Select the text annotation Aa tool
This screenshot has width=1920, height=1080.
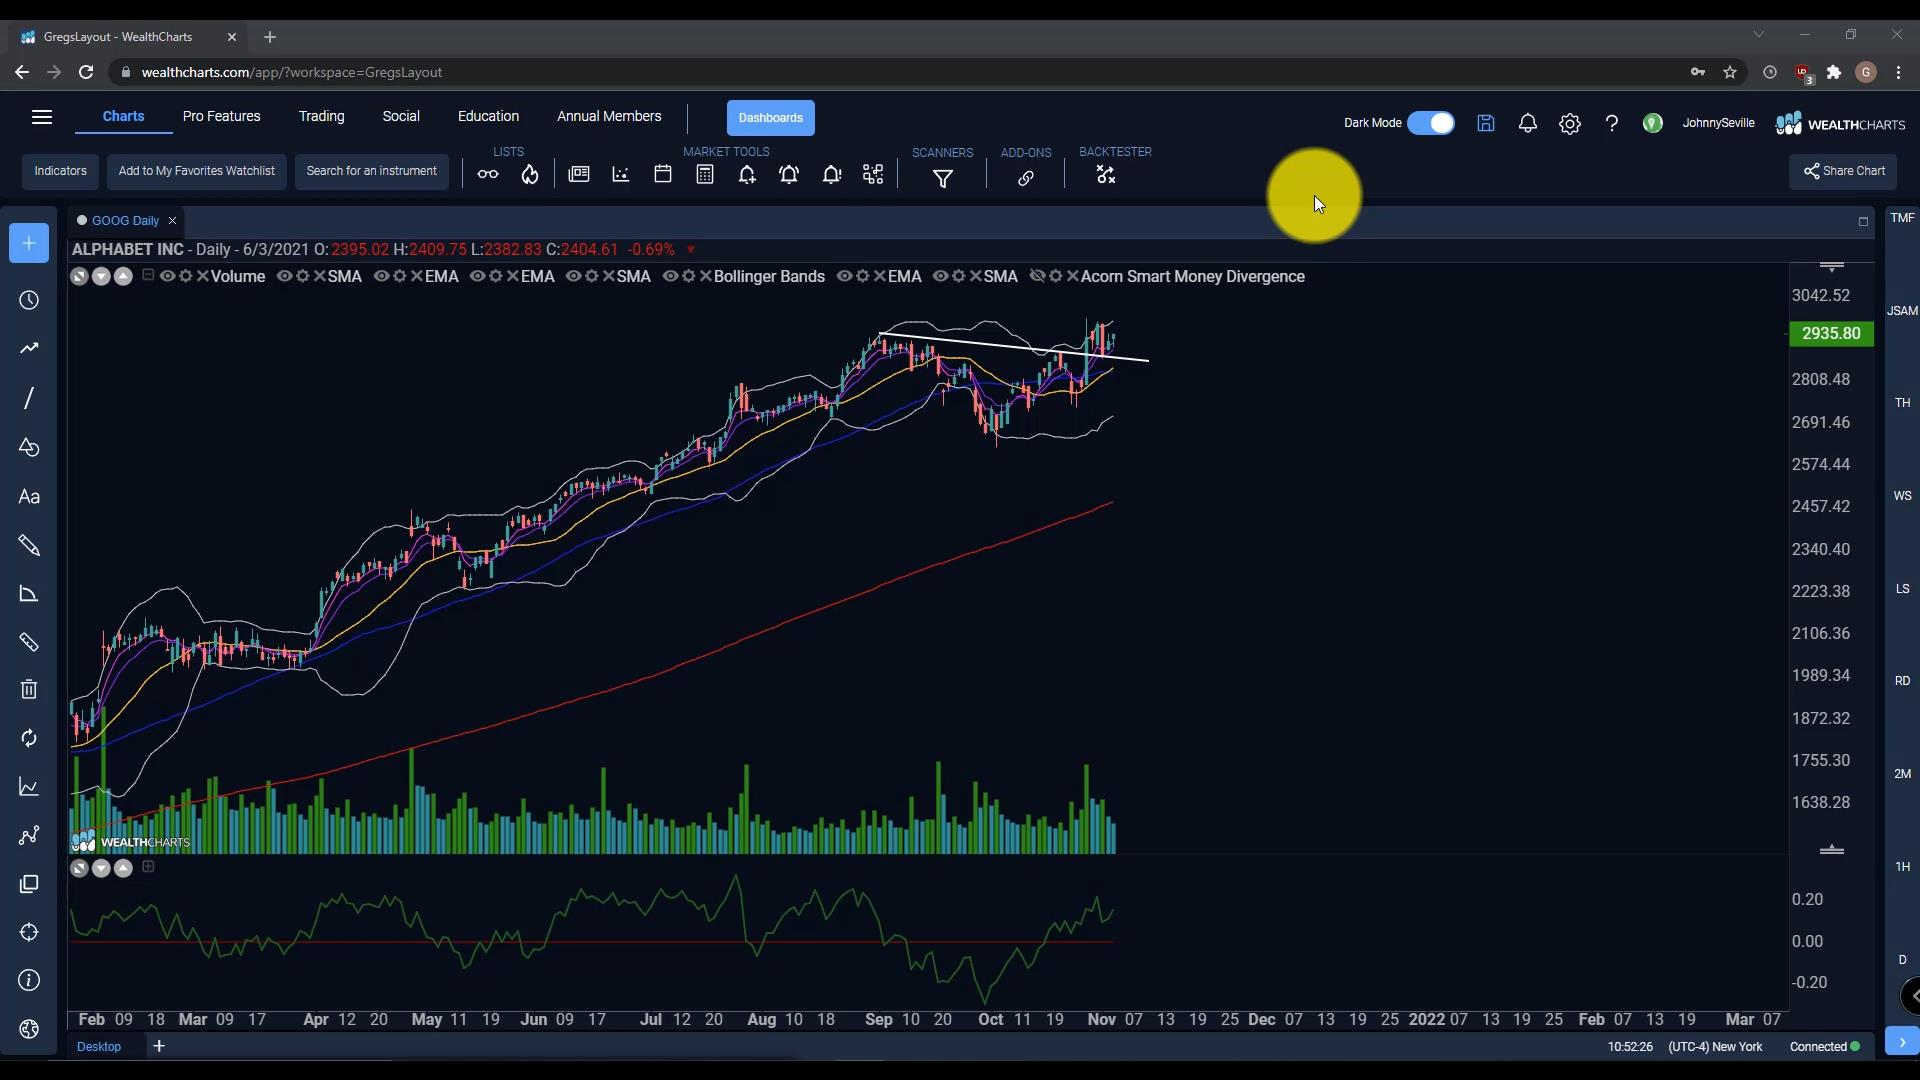[29, 497]
